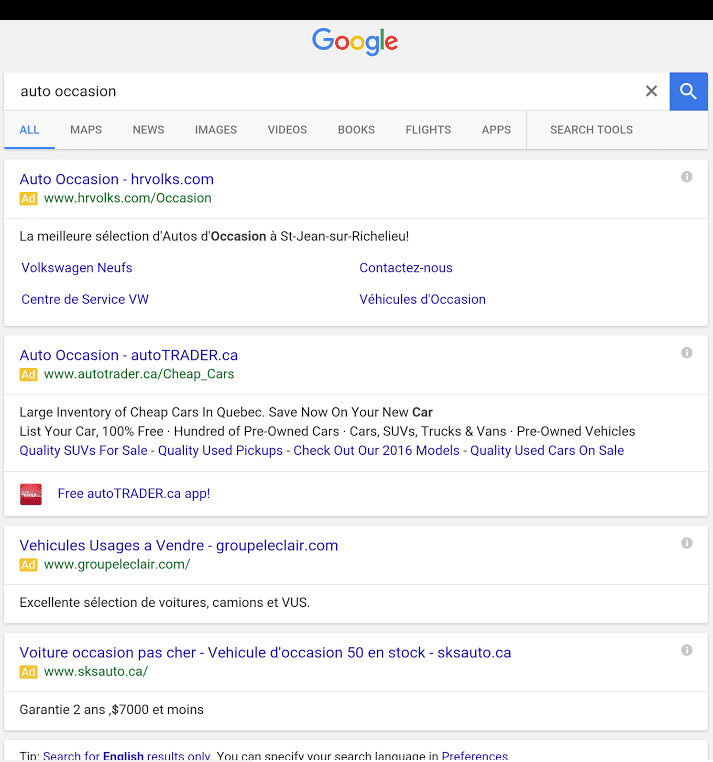This screenshot has width=713, height=762.
Task: Click the autoTRADER app thumbnail icon
Action: pyautogui.click(x=31, y=494)
